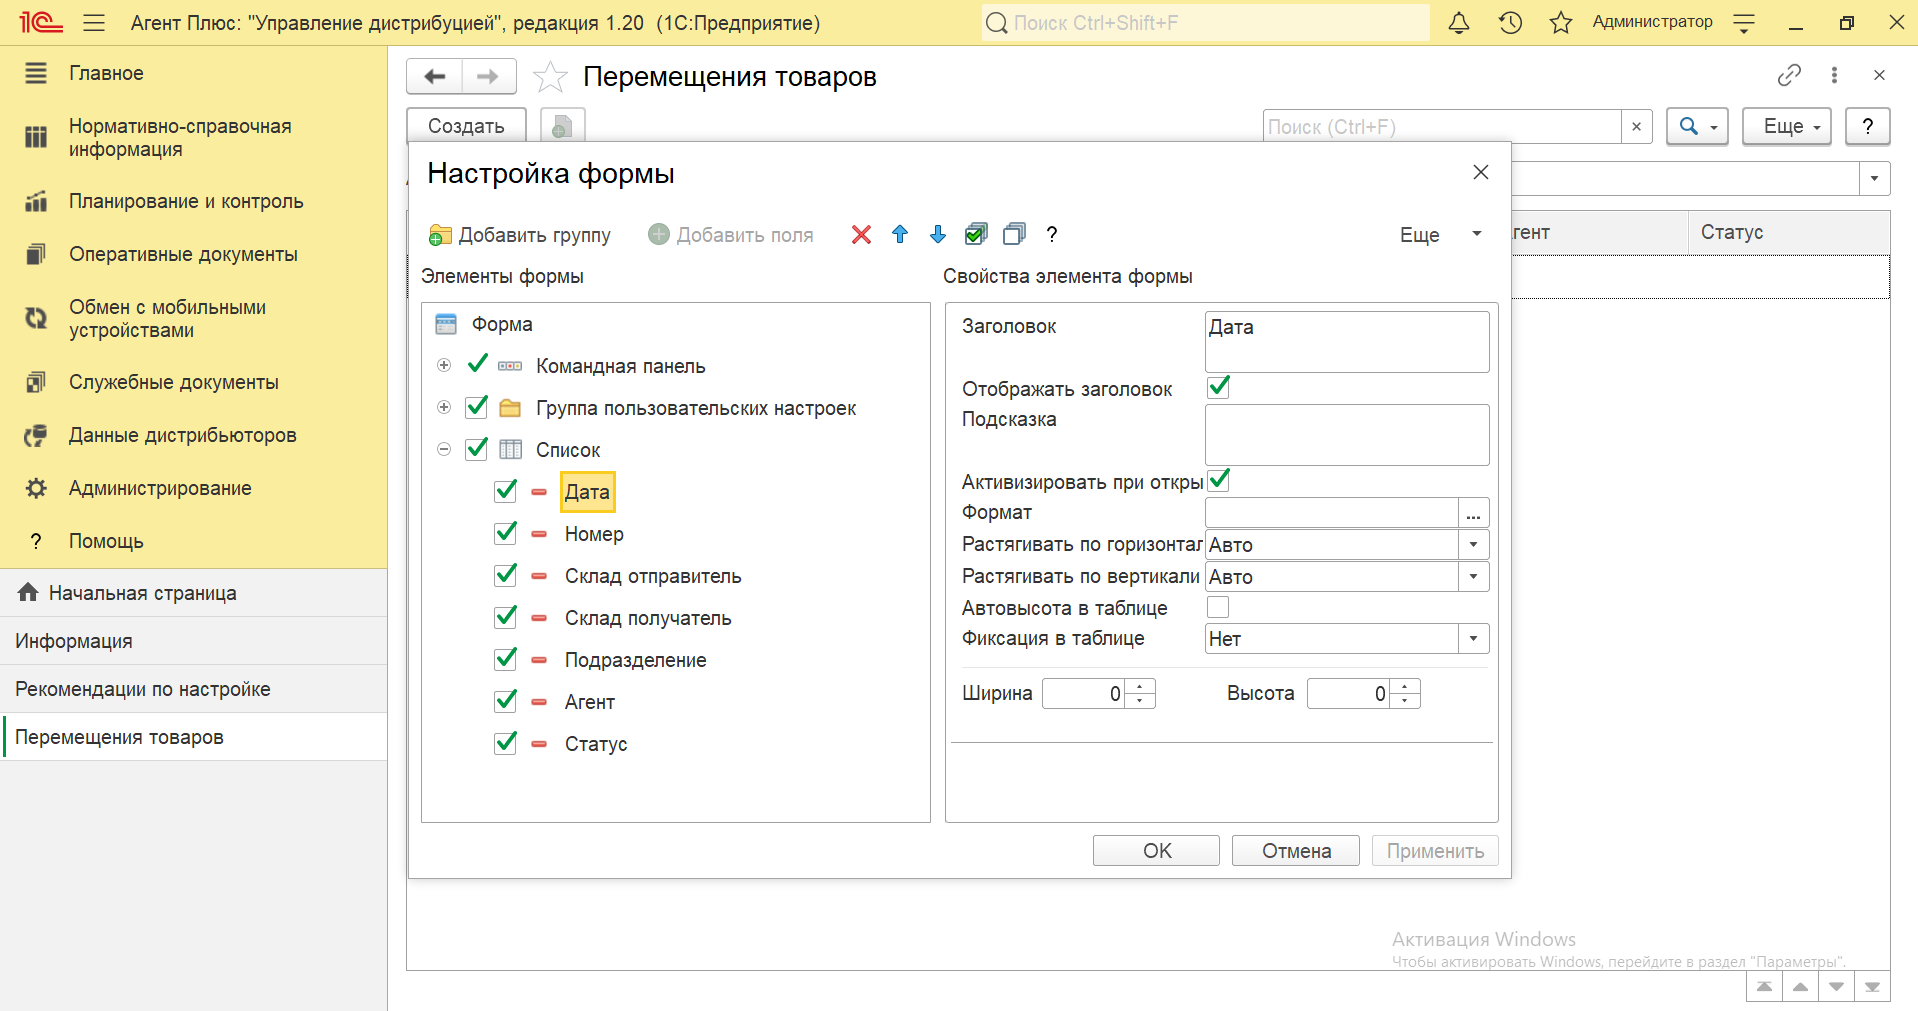Image resolution: width=1918 pixels, height=1011 pixels.
Task: Click the Add group icon button
Action: click(520, 235)
